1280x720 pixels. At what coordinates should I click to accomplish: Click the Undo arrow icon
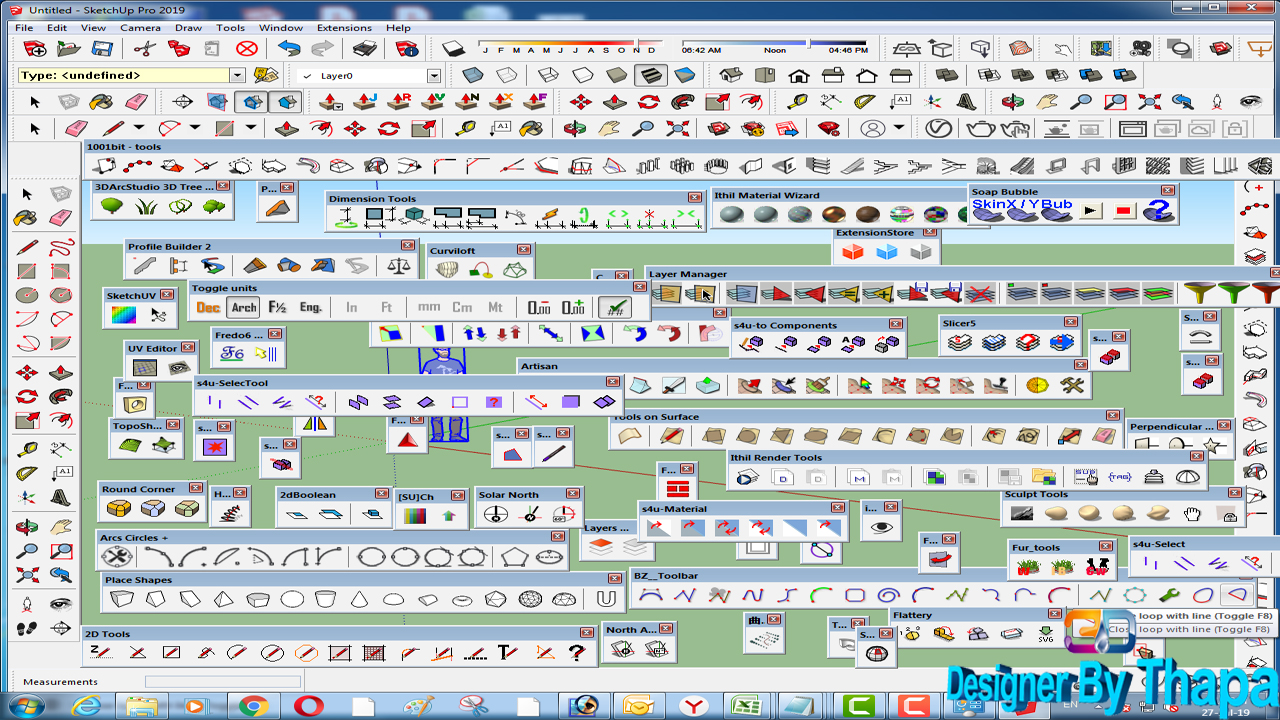[x=289, y=48]
